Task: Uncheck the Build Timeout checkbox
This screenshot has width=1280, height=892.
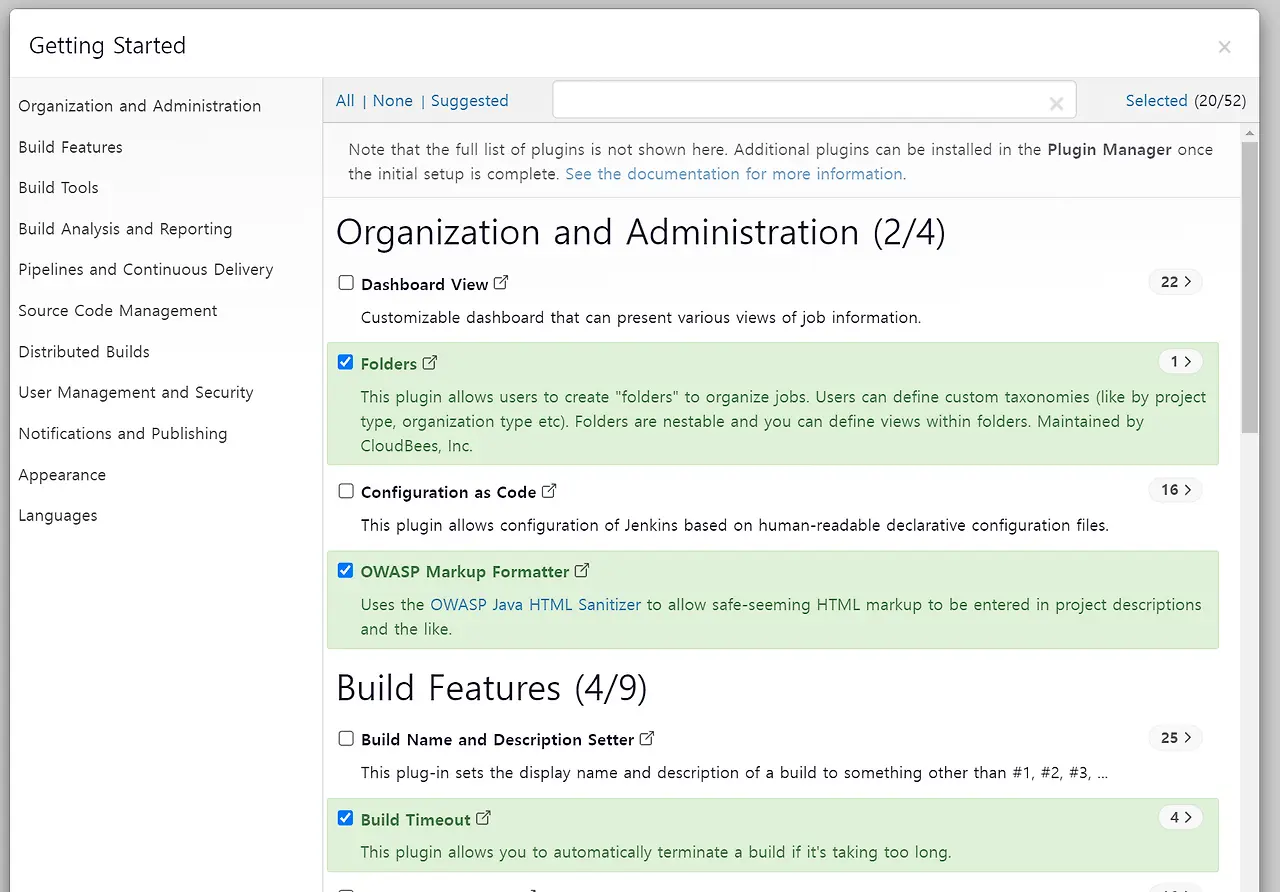Action: (346, 818)
